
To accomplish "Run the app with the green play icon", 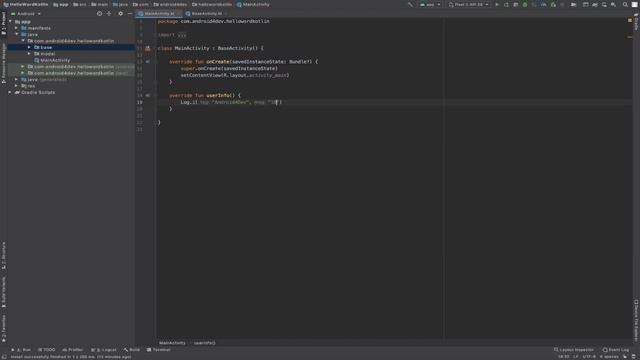I will (x=497, y=4).
